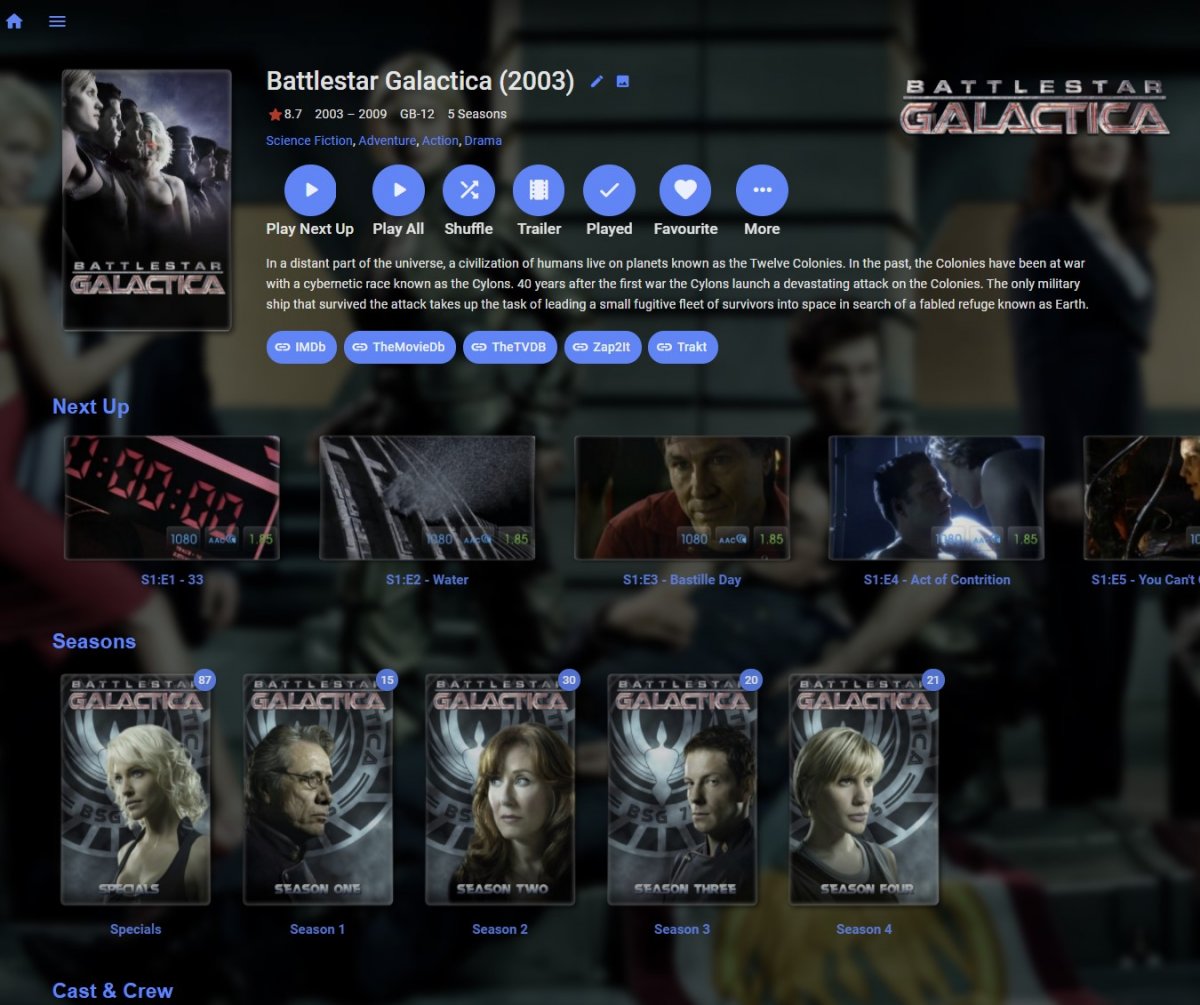Open the Season Four poster
This screenshot has width=1200, height=1005.
pos(864,789)
